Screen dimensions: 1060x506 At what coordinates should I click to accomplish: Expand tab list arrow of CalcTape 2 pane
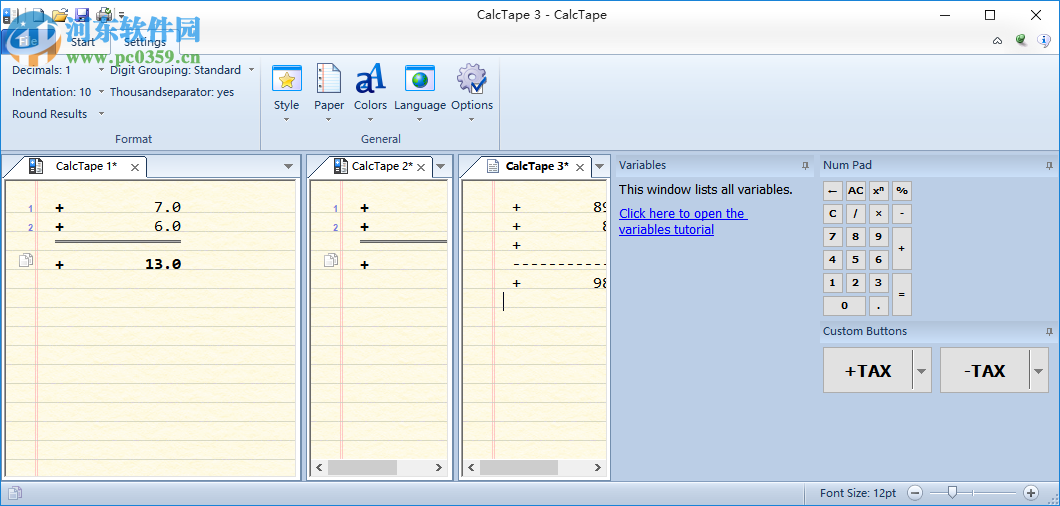click(x=440, y=166)
